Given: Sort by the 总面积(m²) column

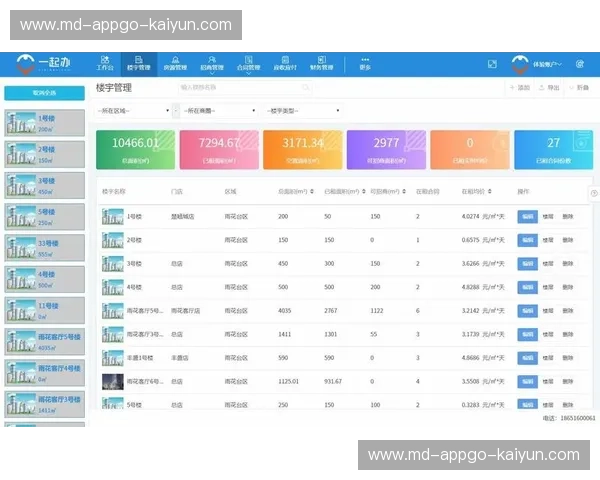Looking at the screenshot, I should (312, 191).
